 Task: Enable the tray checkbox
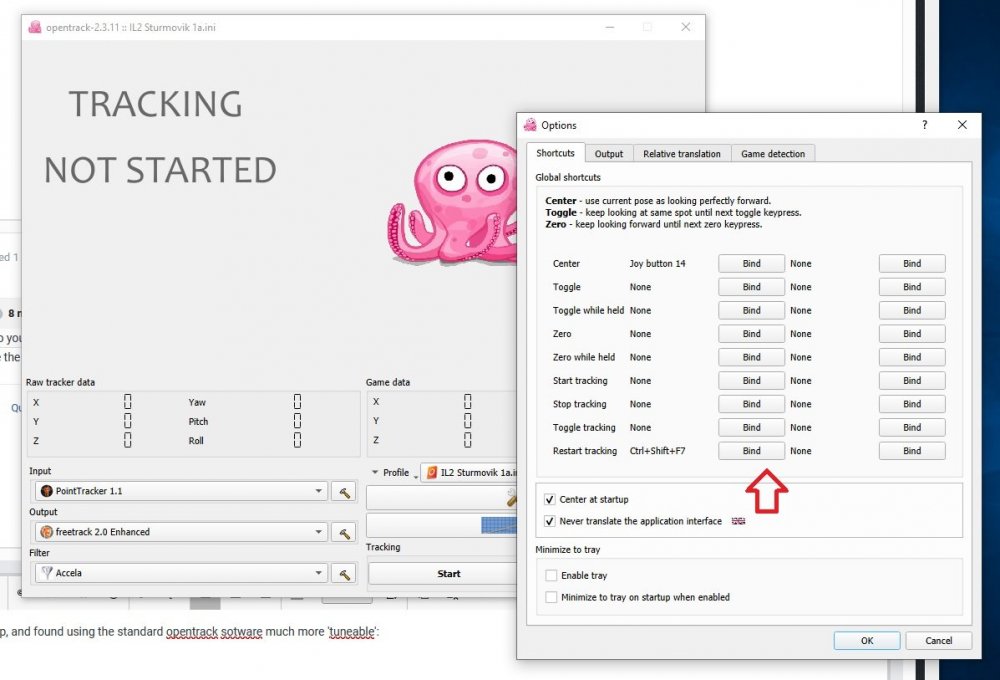(551, 575)
